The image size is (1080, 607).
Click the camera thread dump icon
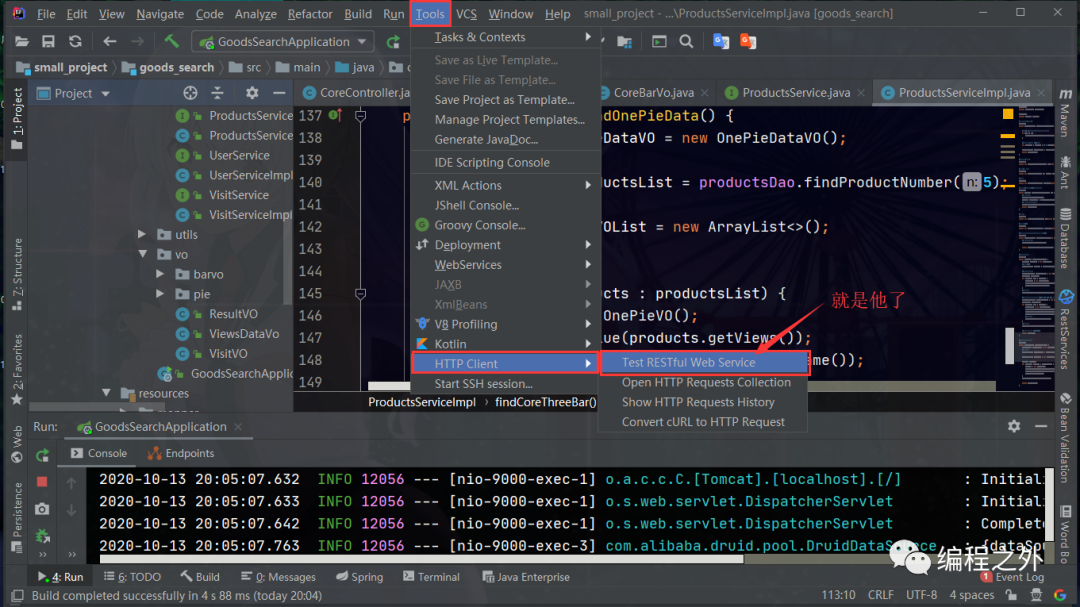click(x=42, y=509)
